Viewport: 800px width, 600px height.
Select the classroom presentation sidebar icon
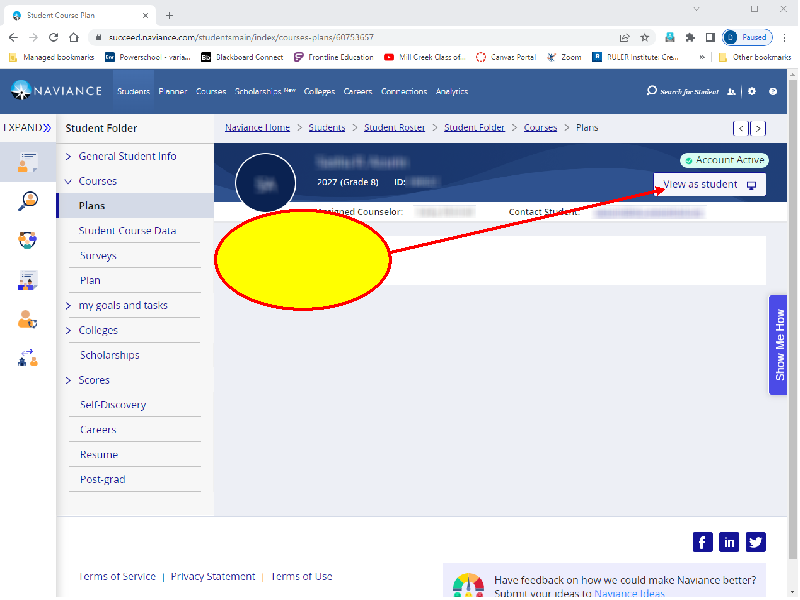pyautogui.click(x=28, y=280)
